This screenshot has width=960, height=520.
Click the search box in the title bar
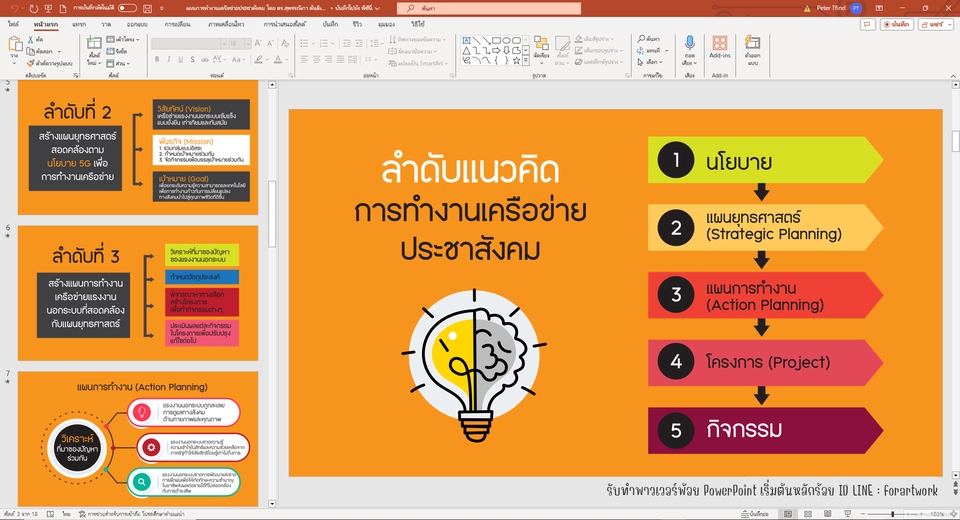tap(489, 8)
